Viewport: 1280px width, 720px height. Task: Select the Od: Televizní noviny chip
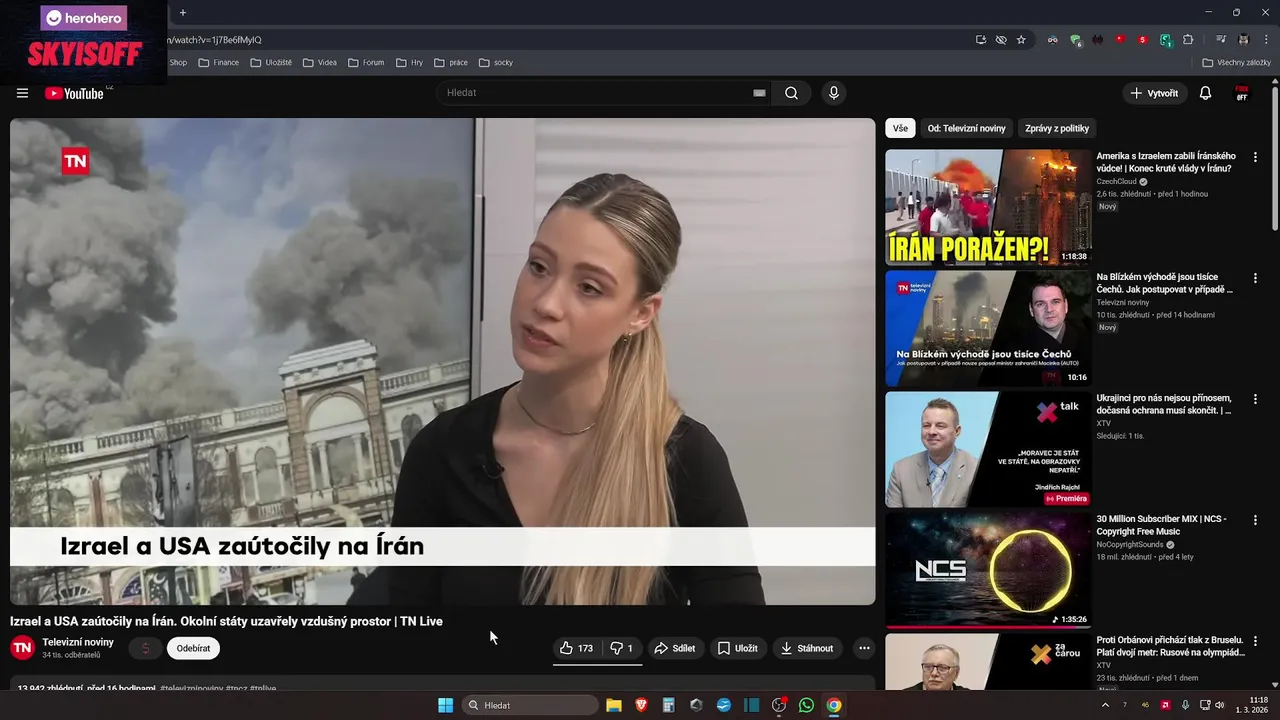click(966, 128)
